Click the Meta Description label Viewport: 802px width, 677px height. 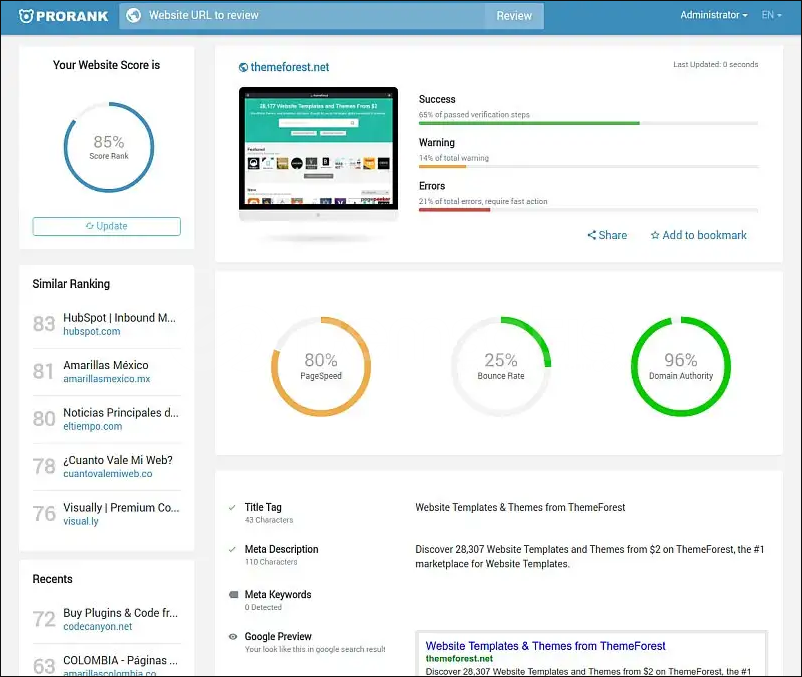pyautogui.click(x=281, y=549)
